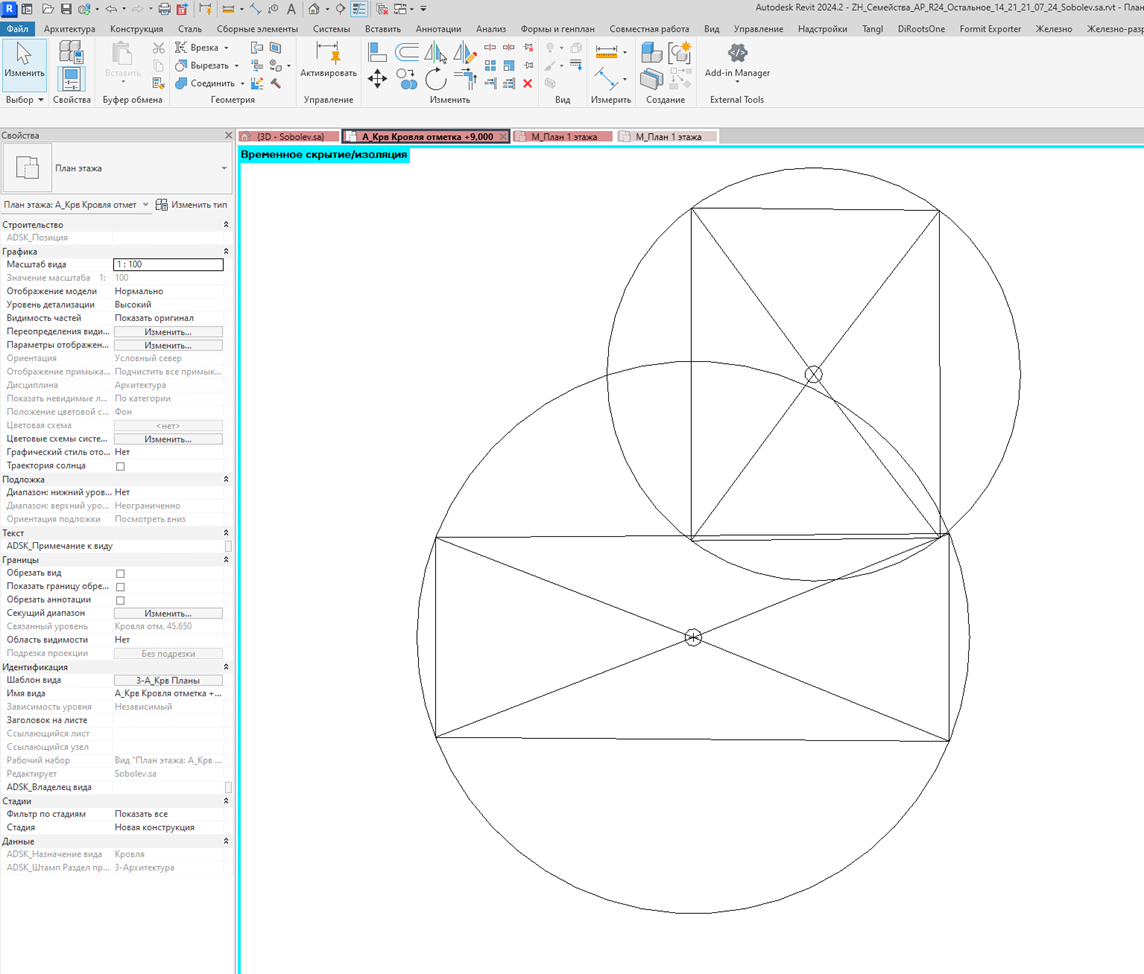Click Изменить button for Цветовые схемы системы
This screenshot has width=1144, height=974.
[168, 439]
